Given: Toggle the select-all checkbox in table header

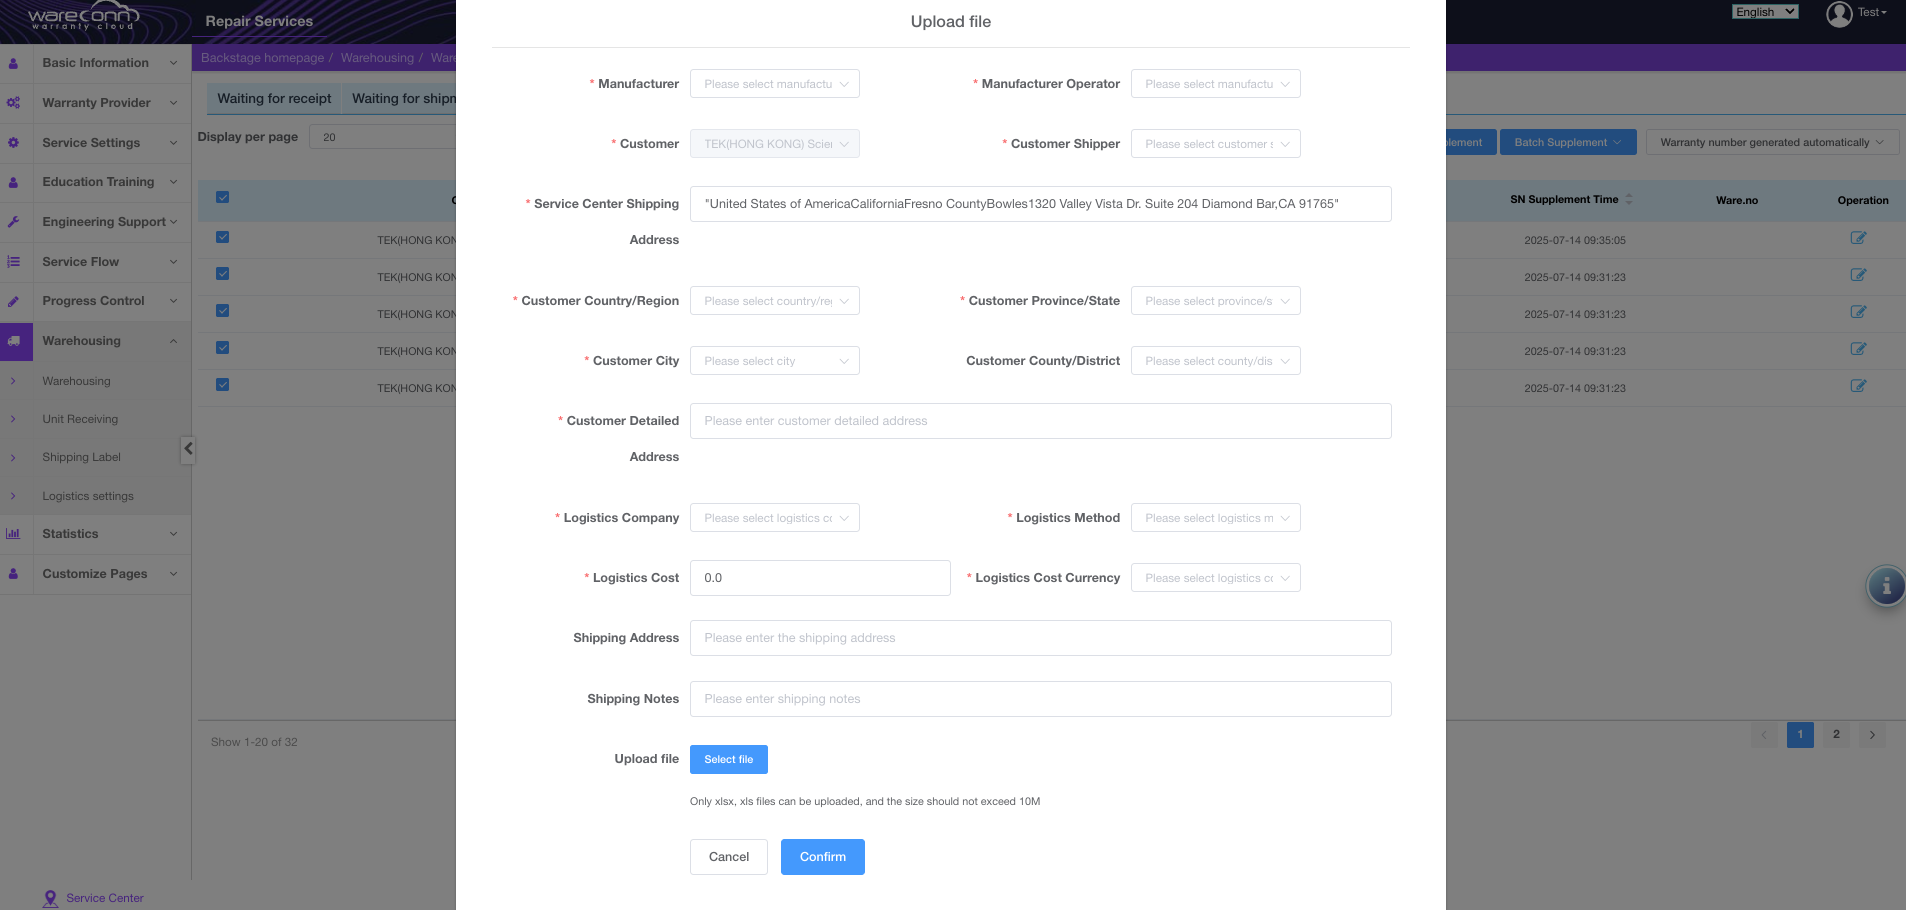Looking at the screenshot, I should click(223, 197).
